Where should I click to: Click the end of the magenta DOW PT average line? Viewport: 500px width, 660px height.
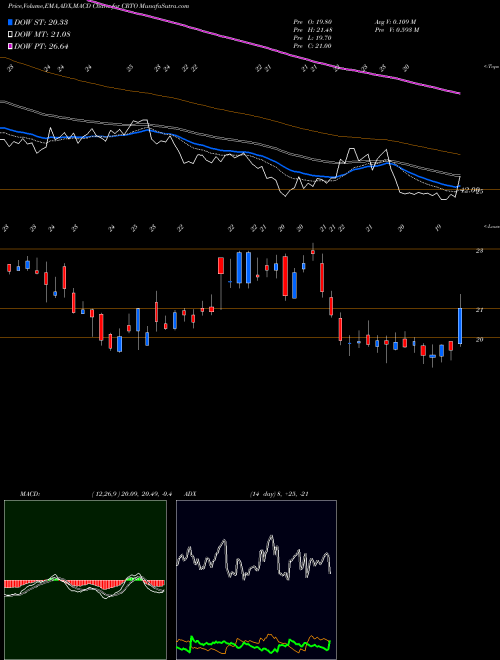458,93
